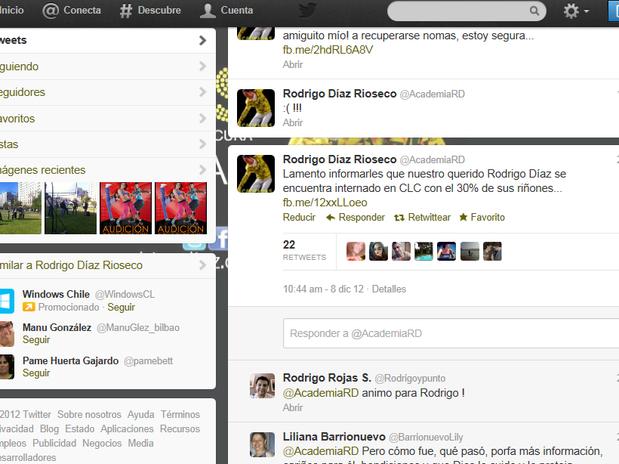
Task: Click inside the top search box
Action: [467, 11]
